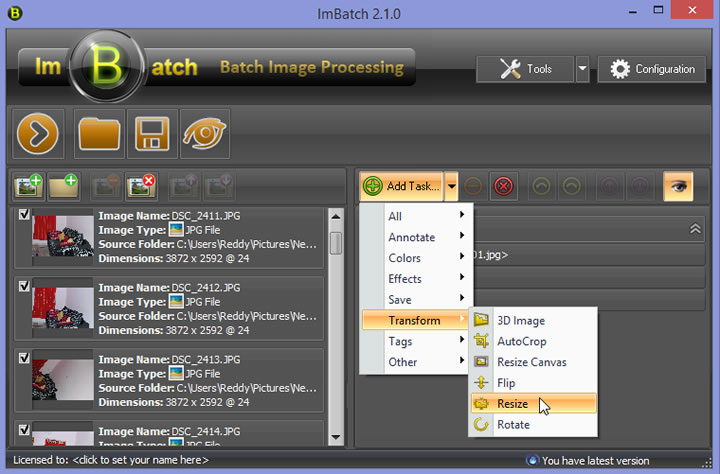The width and height of the screenshot is (720, 474).
Task: Click the move task down arrow icon
Action: (640, 186)
